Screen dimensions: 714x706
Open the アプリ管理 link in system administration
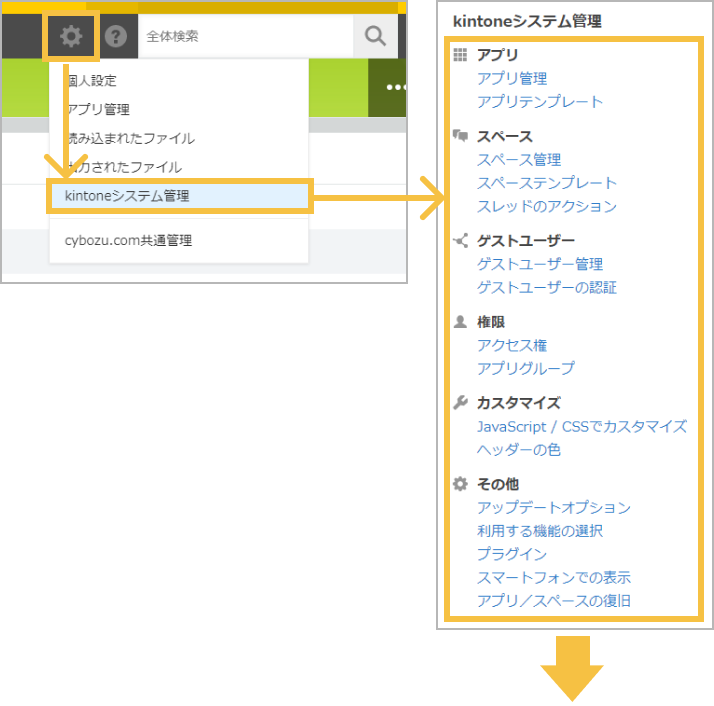512,78
